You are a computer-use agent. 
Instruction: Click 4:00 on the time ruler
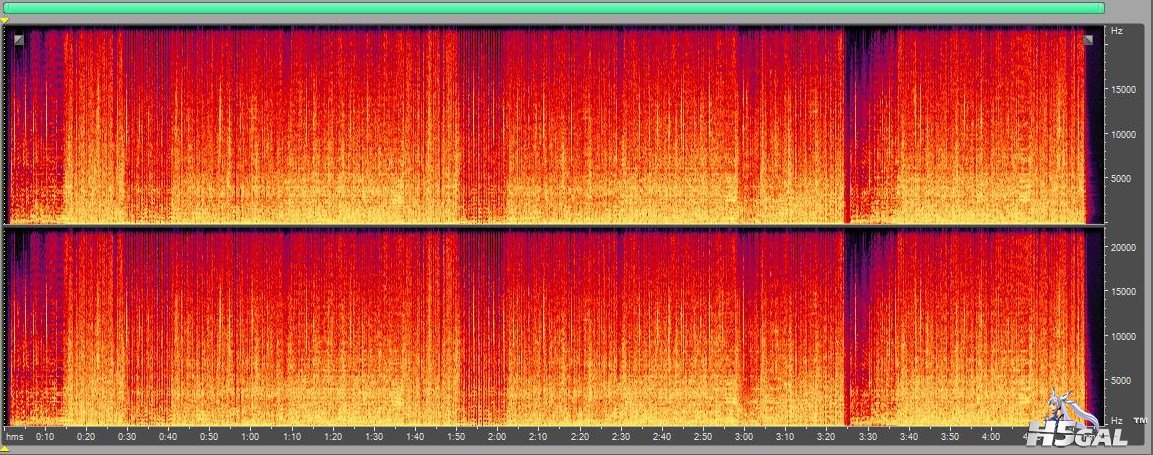(989, 436)
